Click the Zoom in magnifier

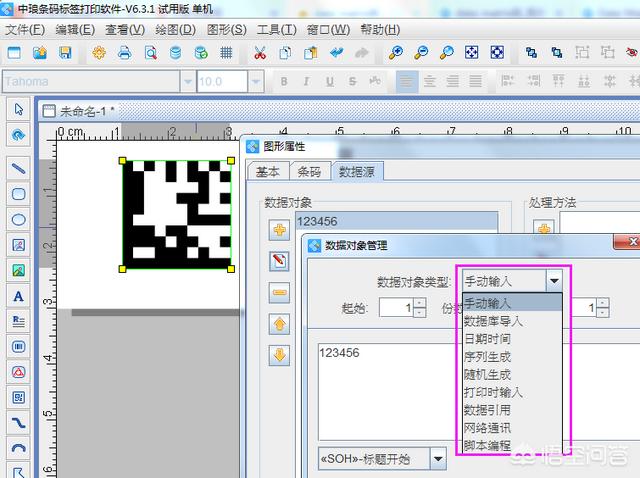click(396, 53)
